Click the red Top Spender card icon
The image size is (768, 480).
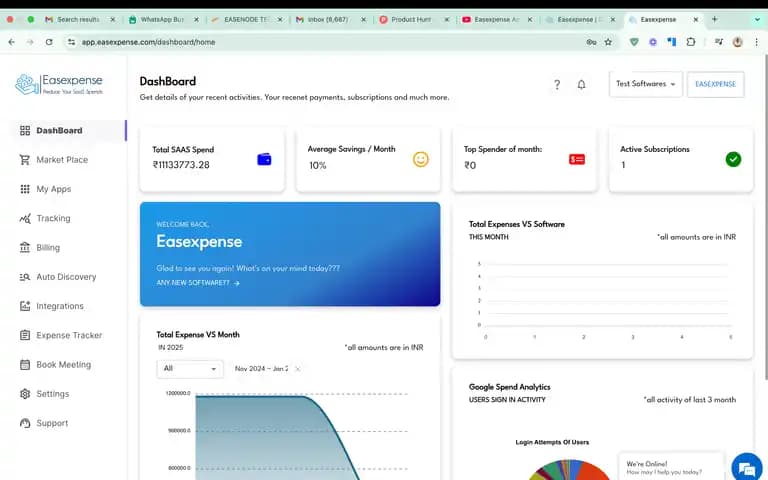tap(577, 159)
